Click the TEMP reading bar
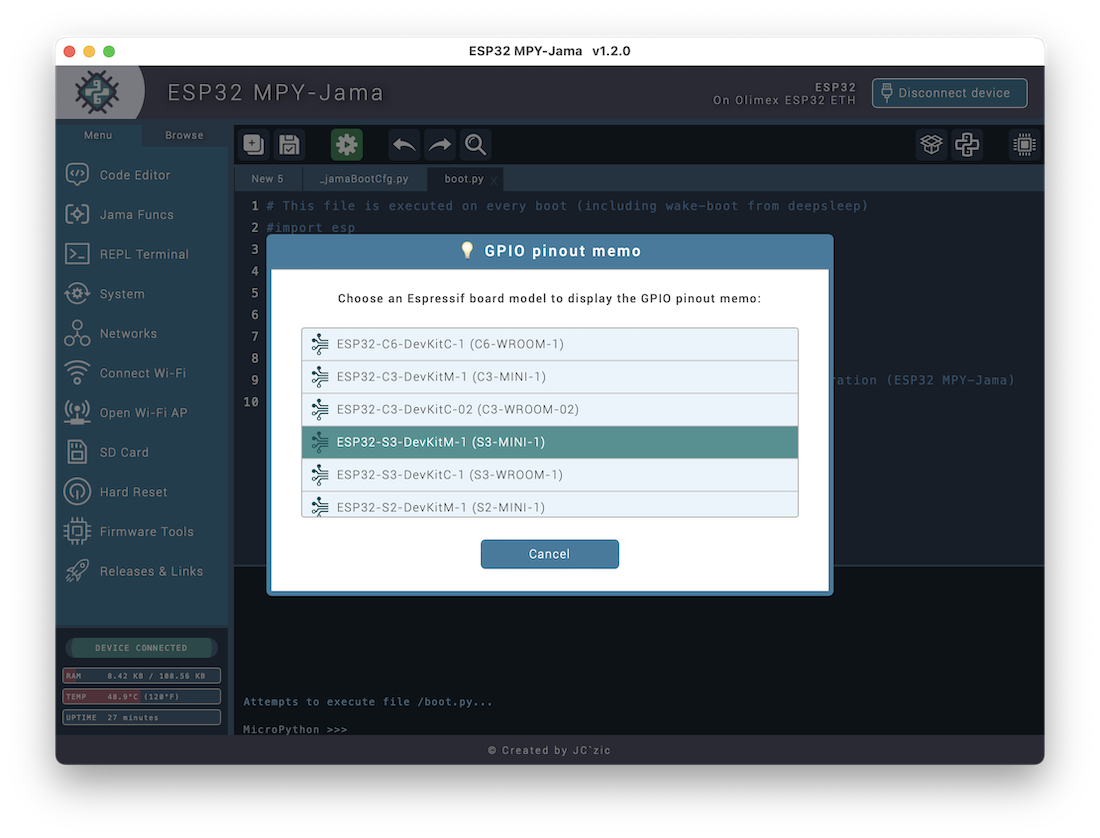The width and height of the screenshot is (1100, 838). [x=141, y=696]
